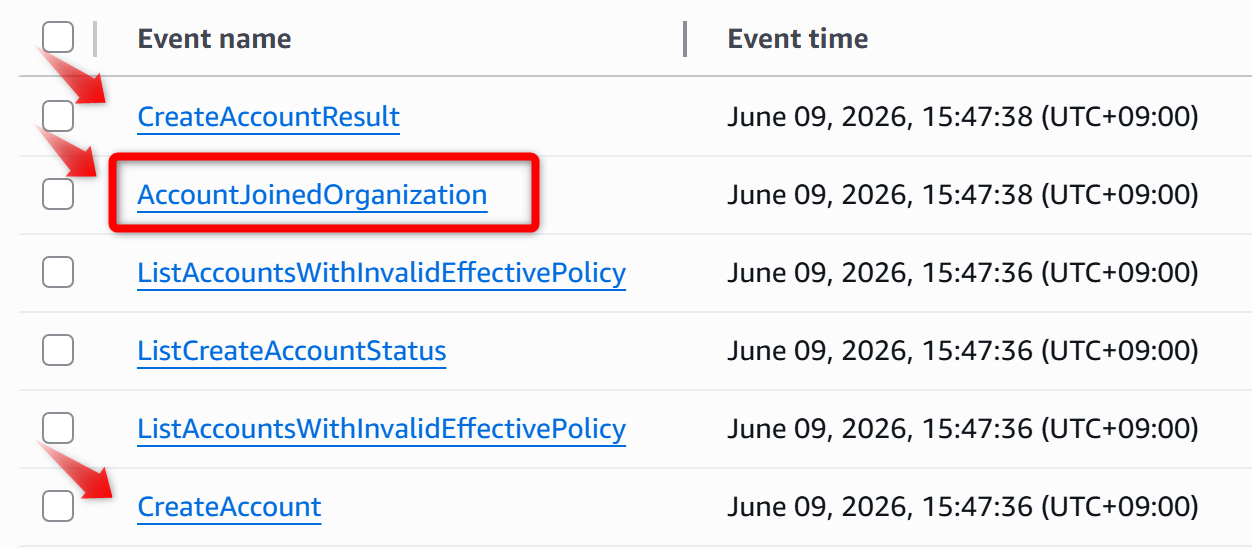This screenshot has width=1252, height=549.
Task: Open the CreateAccountResult event link
Action: (x=268, y=117)
